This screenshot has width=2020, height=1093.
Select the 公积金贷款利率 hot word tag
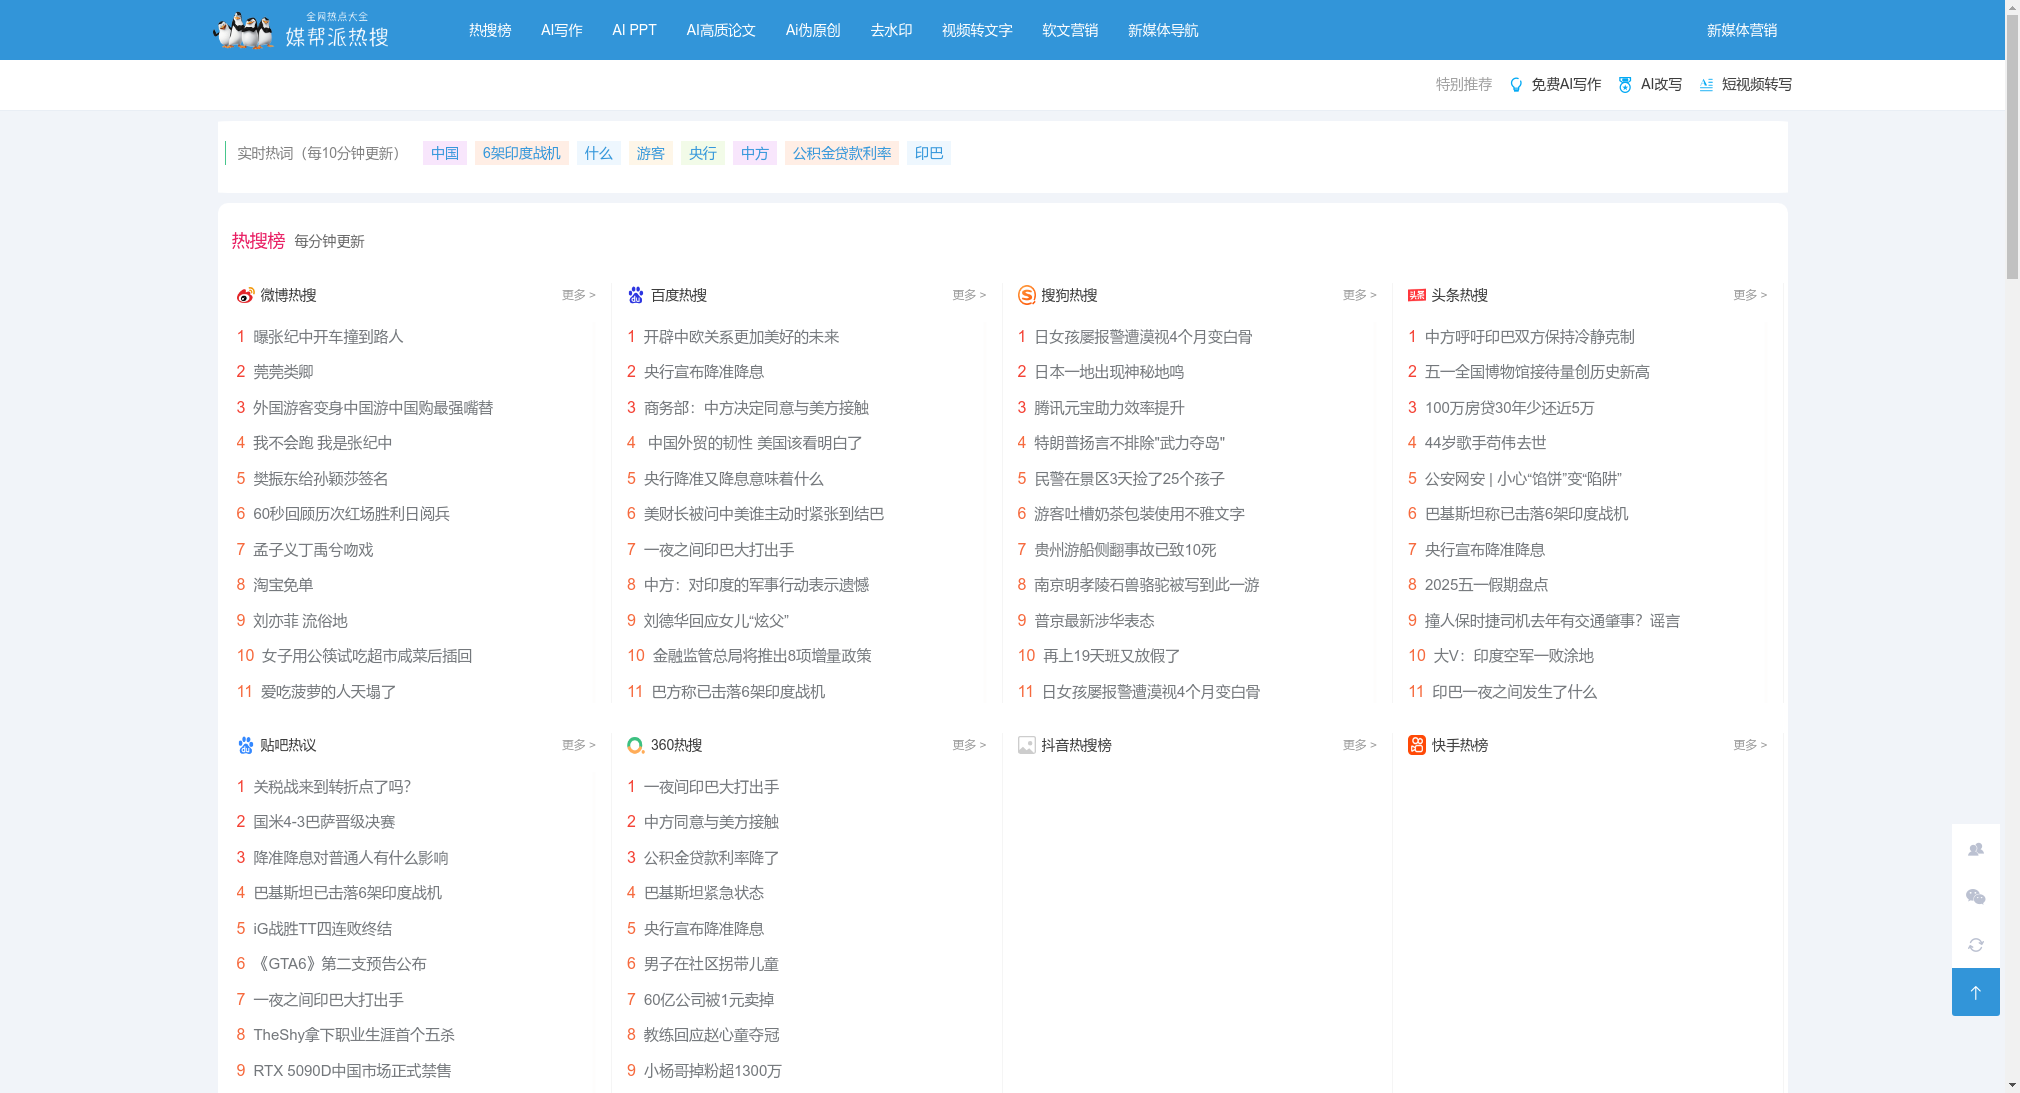[x=841, y=153]
